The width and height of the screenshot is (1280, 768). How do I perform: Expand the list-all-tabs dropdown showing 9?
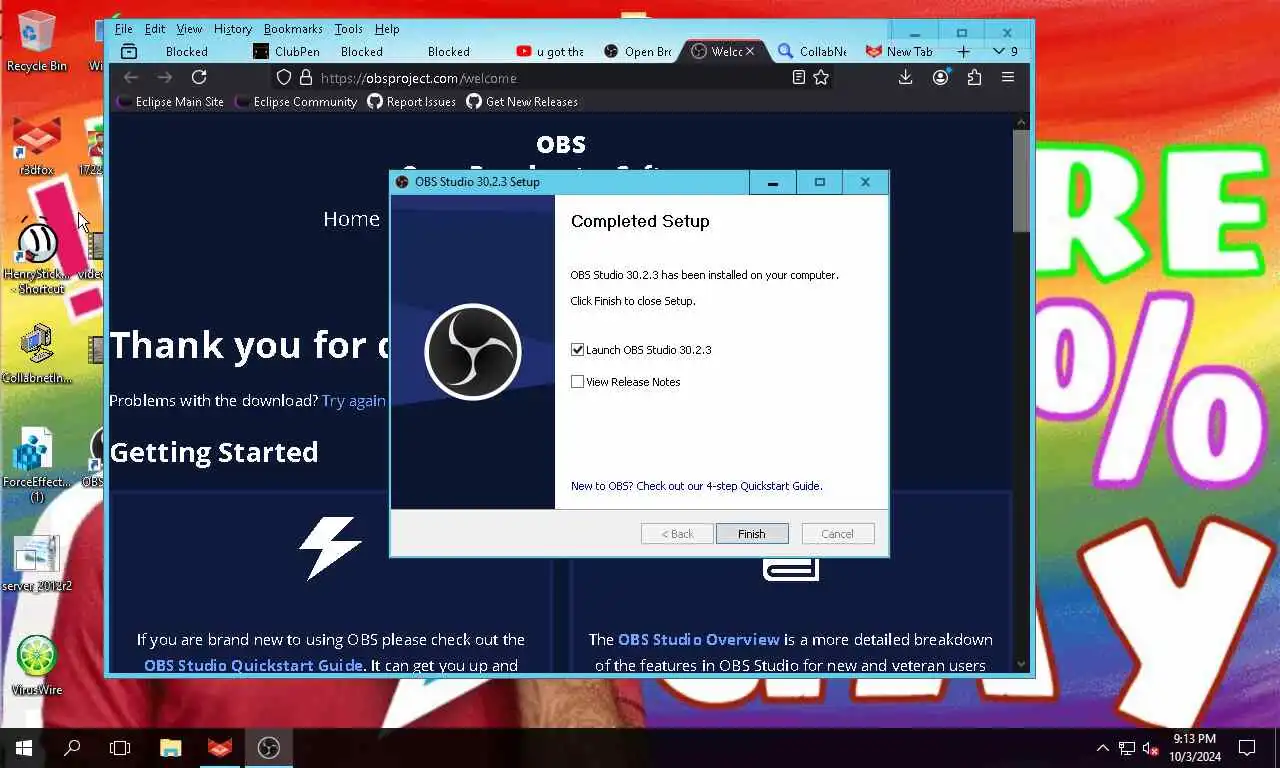(x=1004, y=51)
